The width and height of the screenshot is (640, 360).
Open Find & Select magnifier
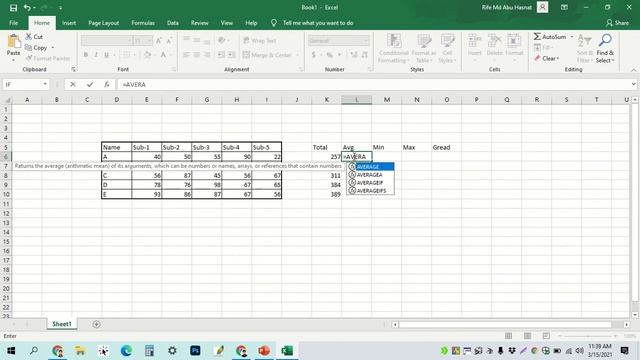pyautogui.click(x=605, y=48)
